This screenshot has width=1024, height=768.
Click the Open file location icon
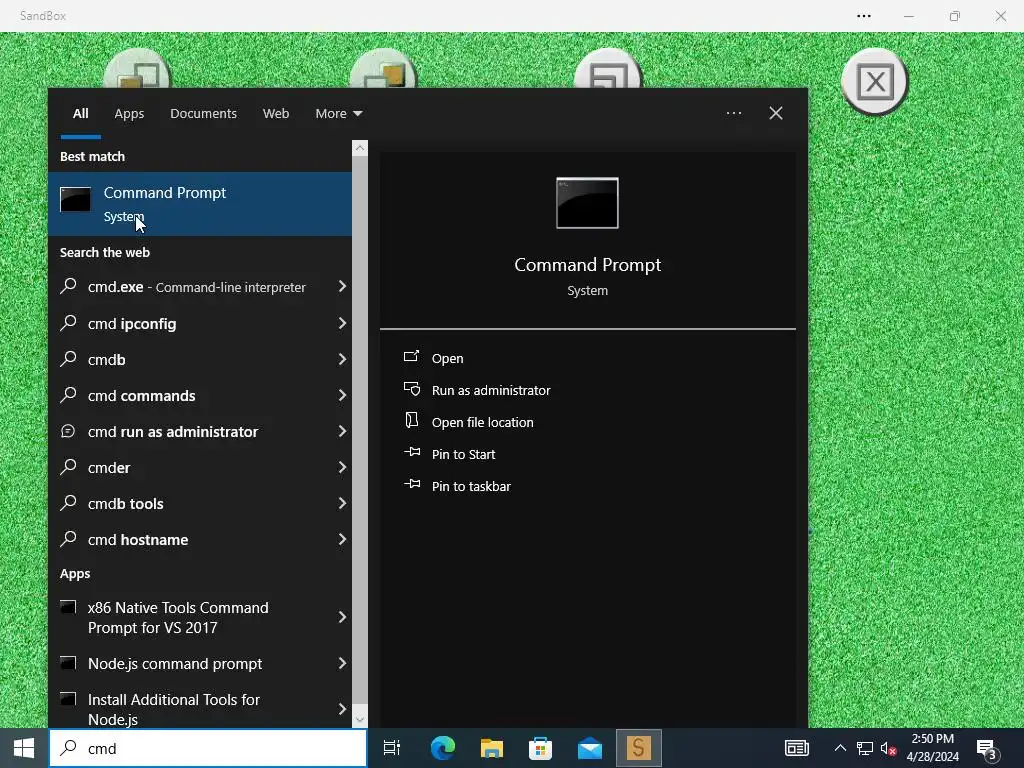tap(411, 420)
